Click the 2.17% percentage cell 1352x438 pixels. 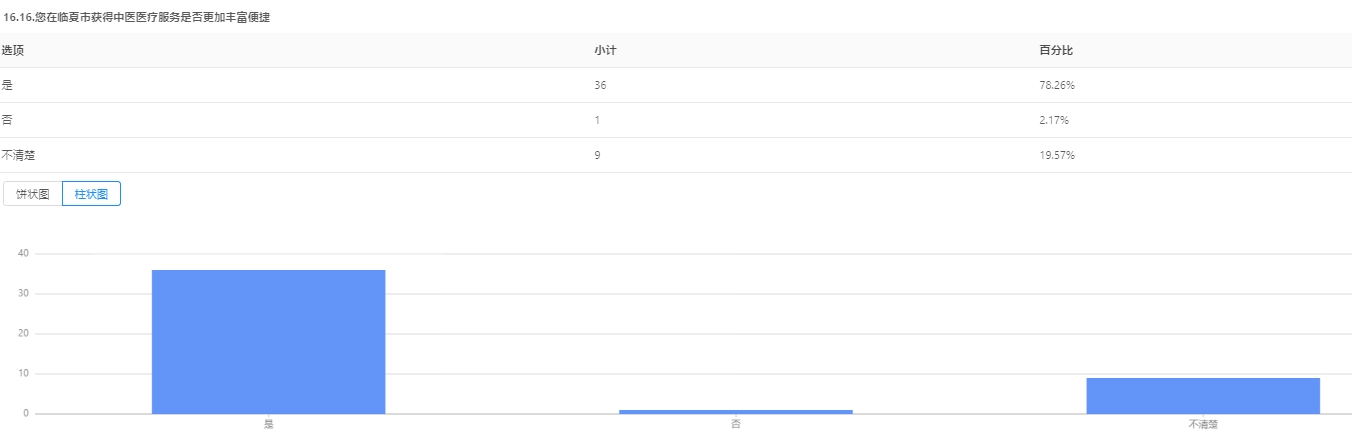pyautogui.click(x=1054, y=120)
